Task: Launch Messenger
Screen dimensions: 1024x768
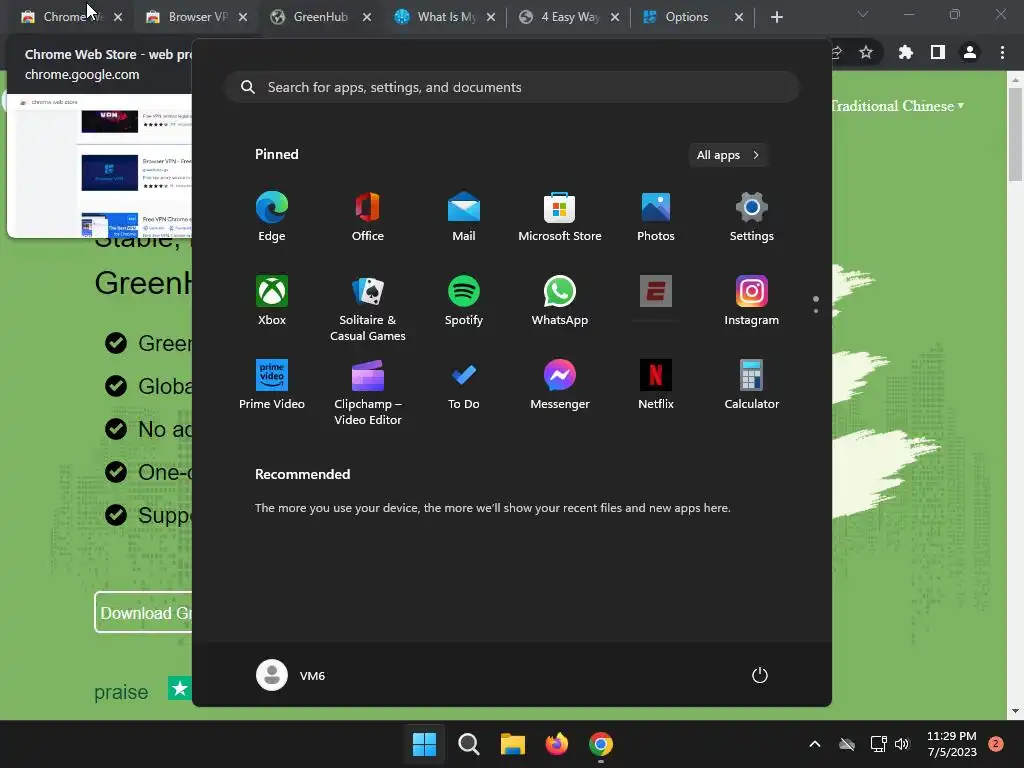Action: (x=560, y=385)
